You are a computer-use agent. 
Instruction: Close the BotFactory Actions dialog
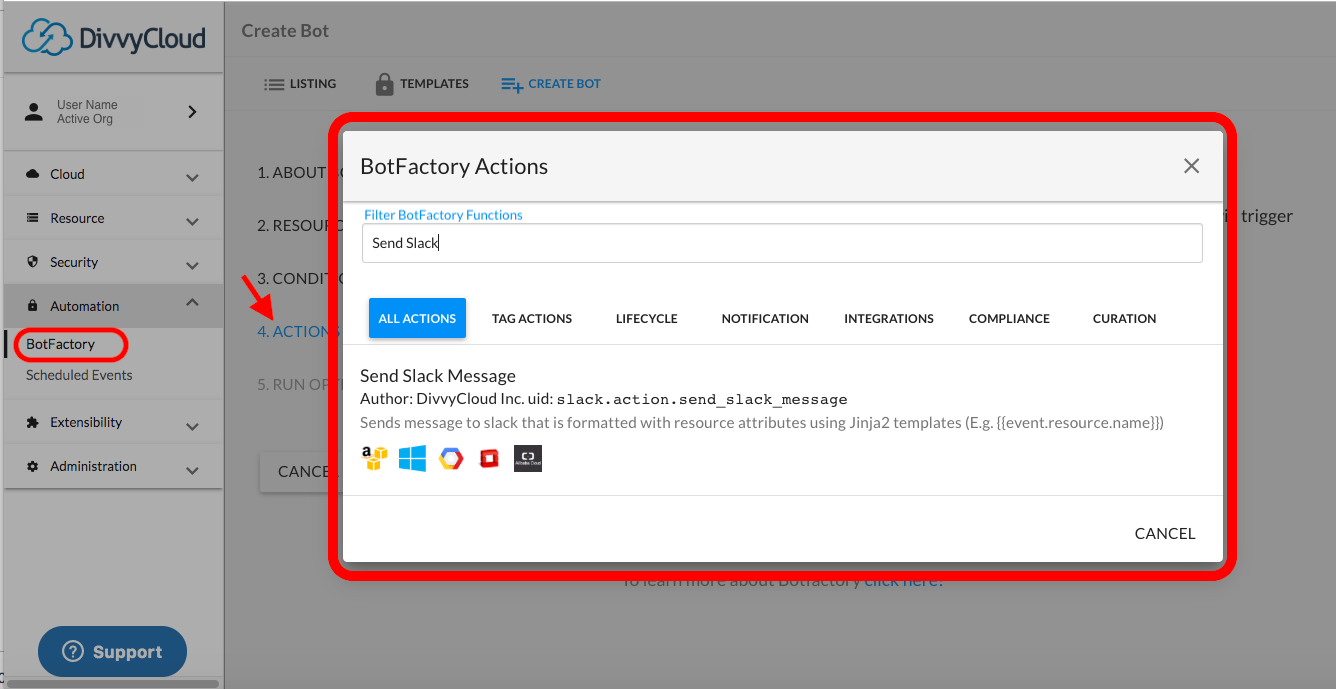[1191, 166]
